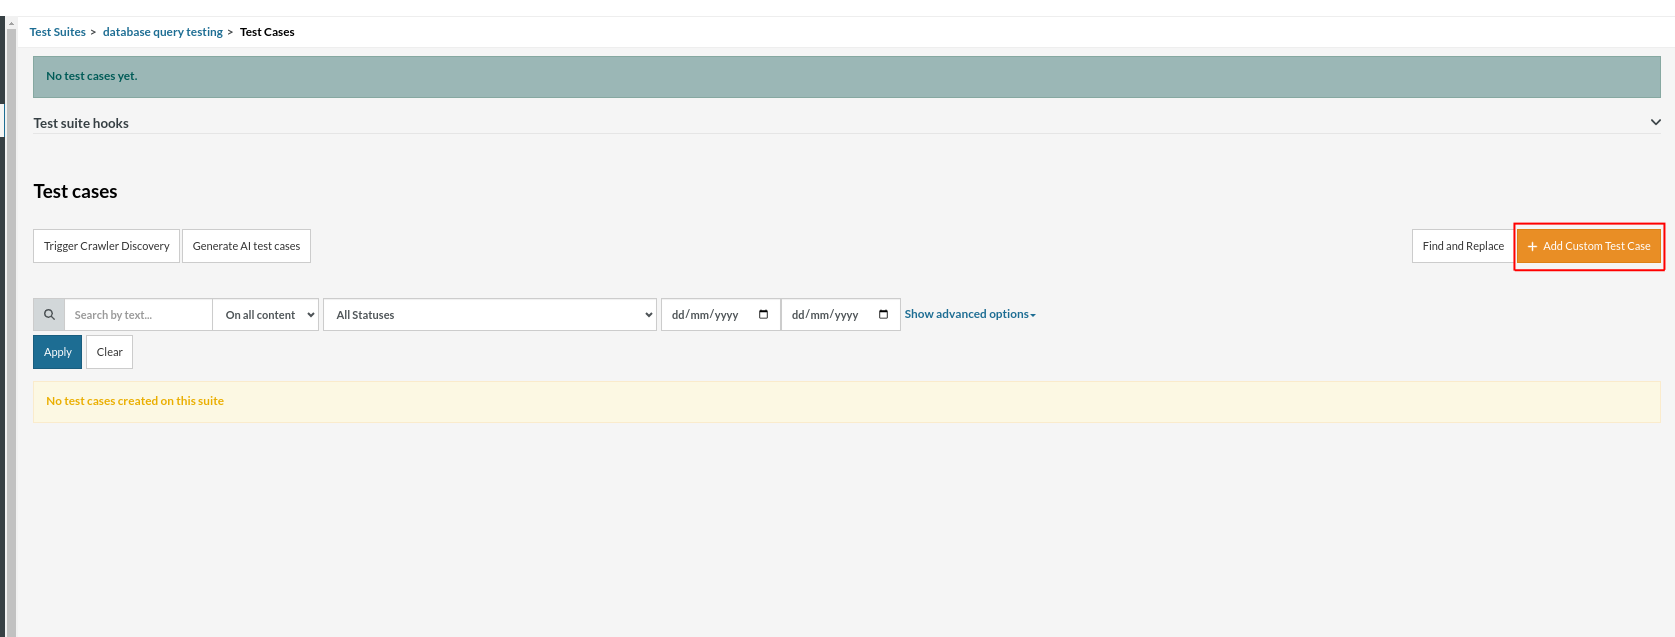The height and width of the screenshot is (637, 1675).
Task: Click the scrollbar up arrow on left edge
Action: tap(11, 24)
